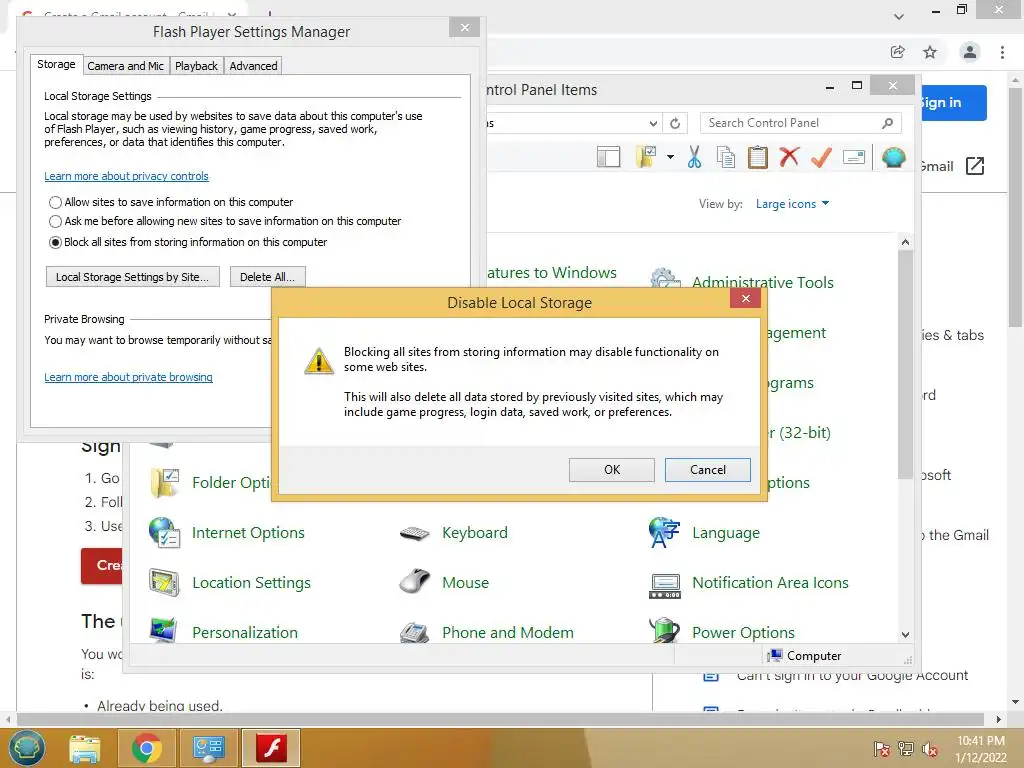Open Chrome three-dot menu
Viewport: 1024px width, 768px height.
coord(1002,52)
